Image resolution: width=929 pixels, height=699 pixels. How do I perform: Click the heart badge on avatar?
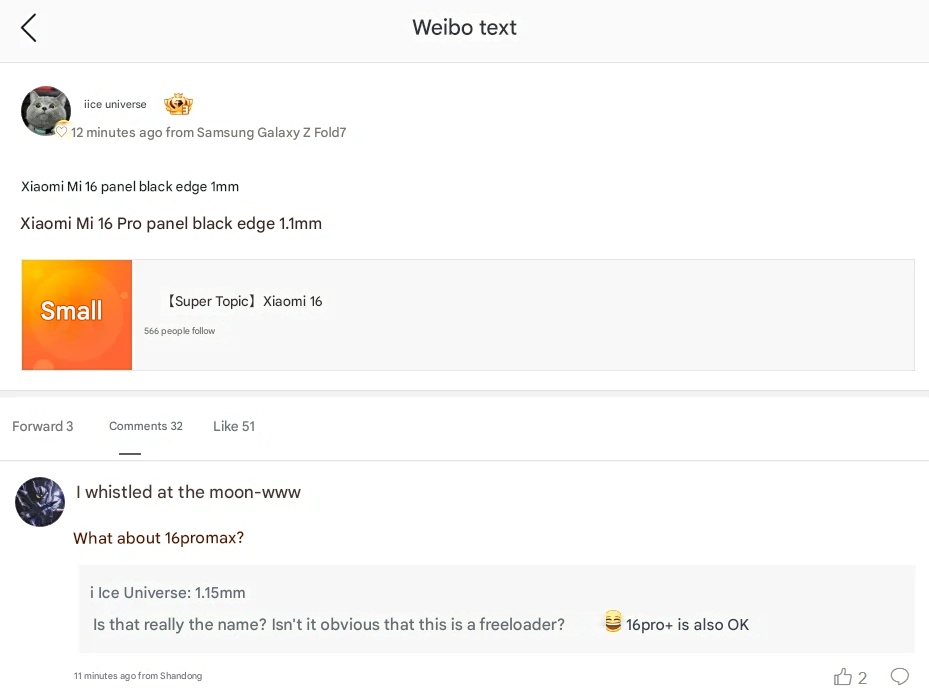(x=62, y=132)
